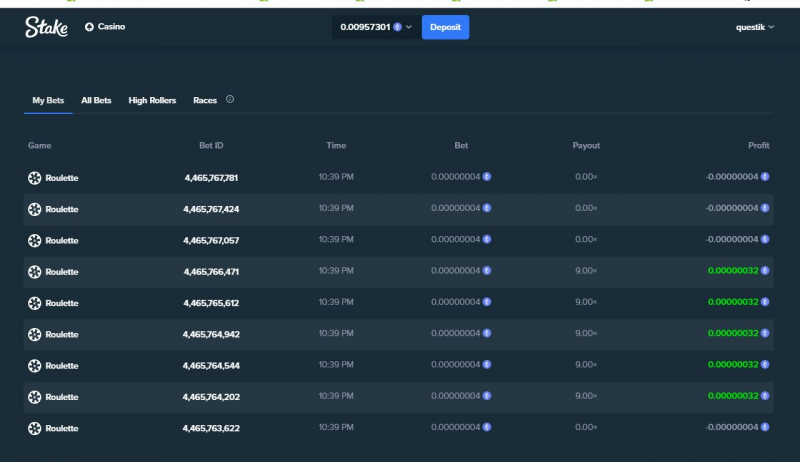Click ETH icon in Bet column, row 4,465,766,471
The image size is (800, 462).
(x=487, y=271)
